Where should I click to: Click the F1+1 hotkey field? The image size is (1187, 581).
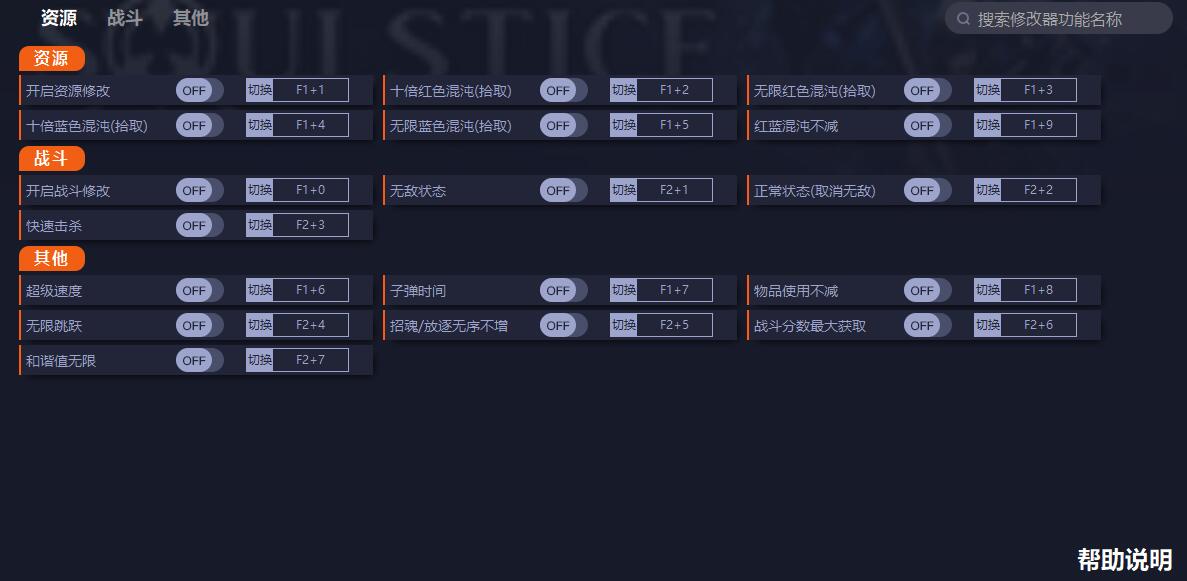pyautogui.click(x=310, y=90)
